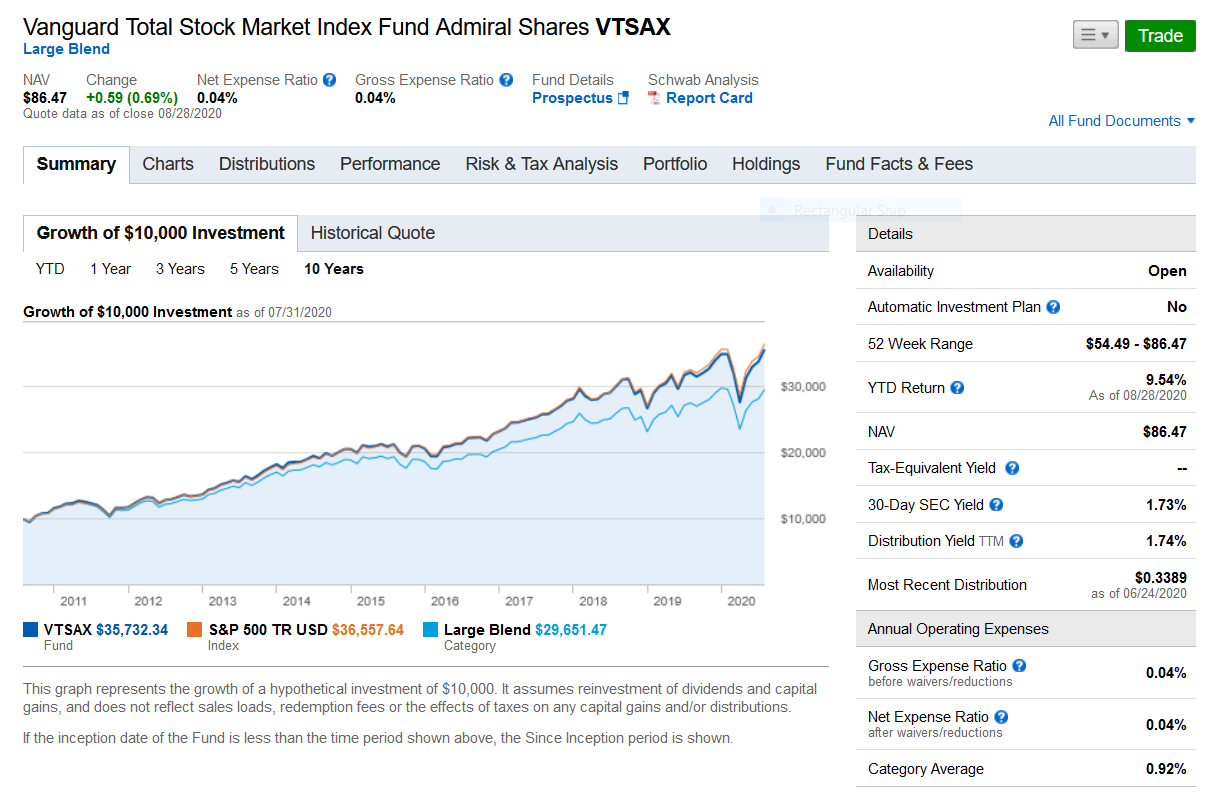Image resolution: width=1229 pixels, height=800 pixels.
Task: Click the $30,000 chart axis label
Action: point(803,387)
